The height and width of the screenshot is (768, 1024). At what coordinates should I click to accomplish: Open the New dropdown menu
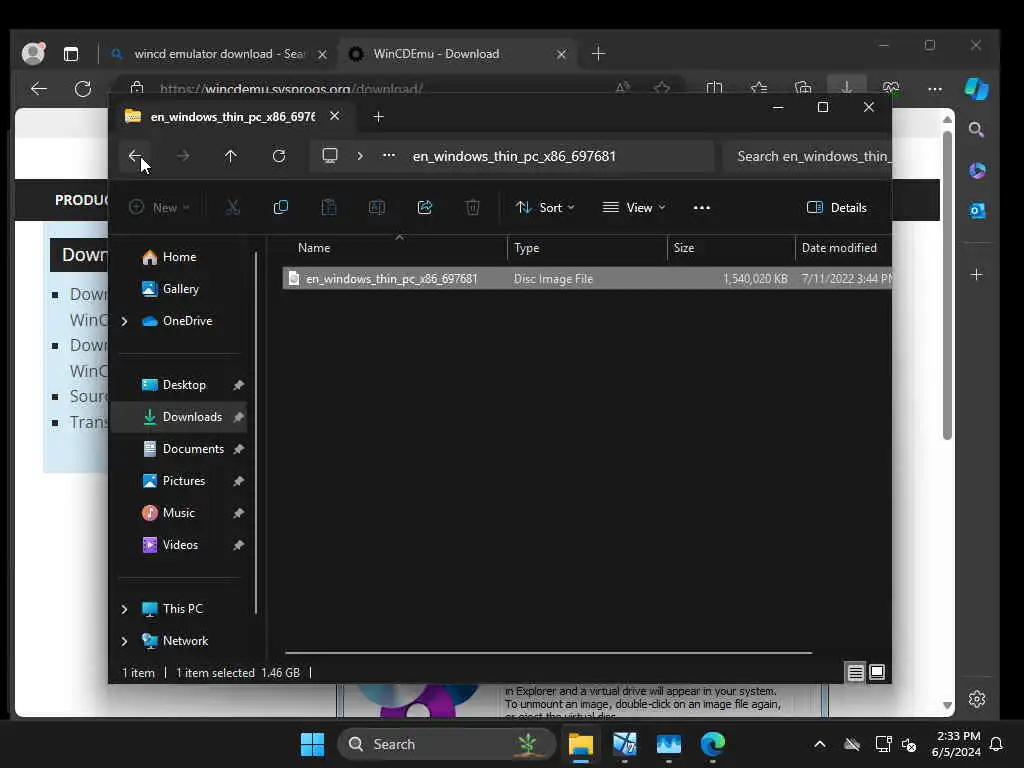(x=159, y=208)
